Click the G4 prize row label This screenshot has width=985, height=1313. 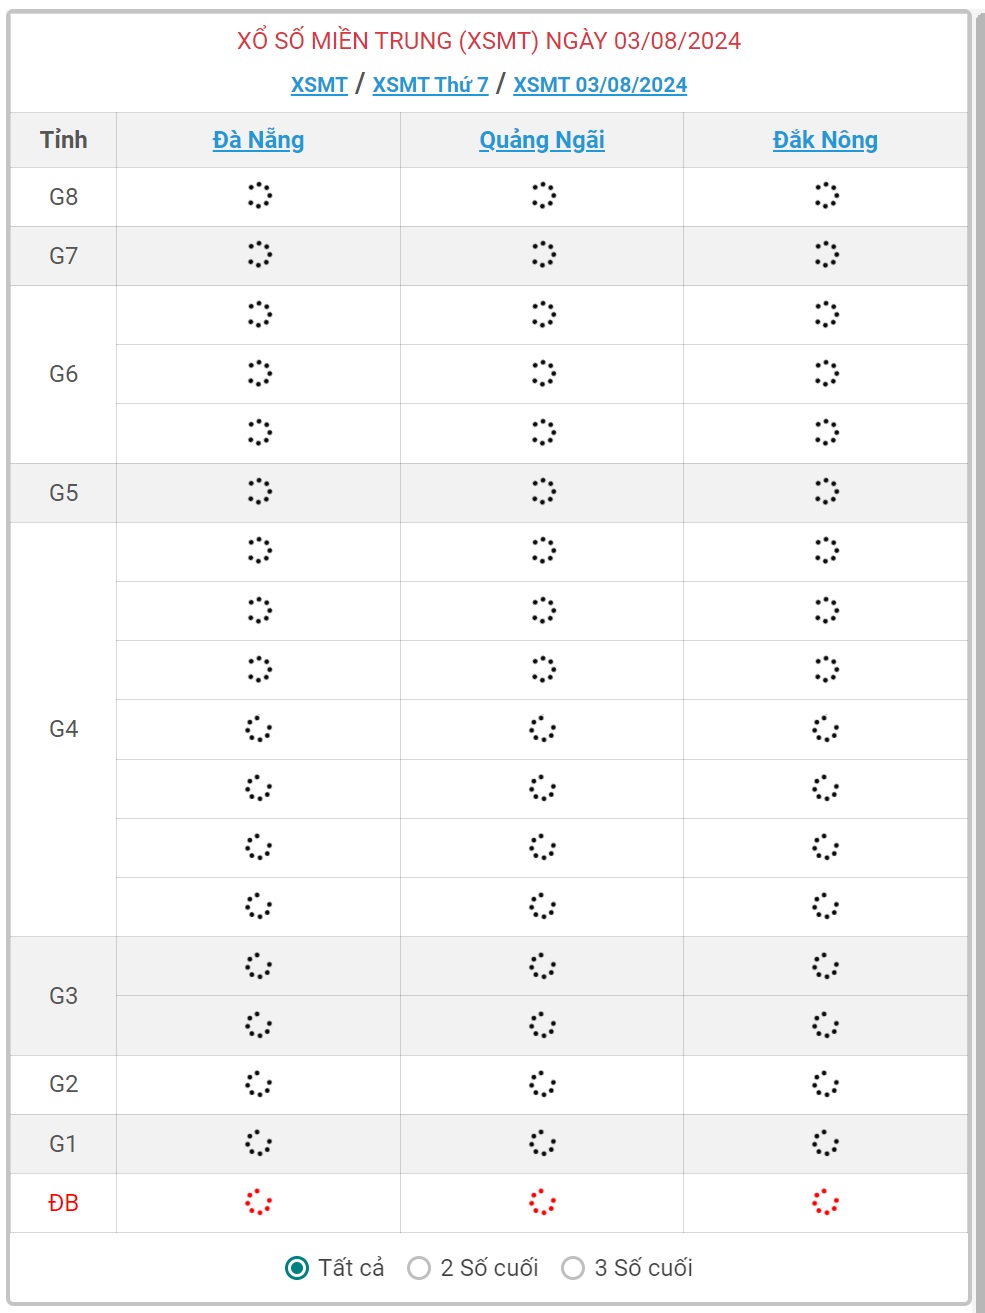(x=63, y=729)
